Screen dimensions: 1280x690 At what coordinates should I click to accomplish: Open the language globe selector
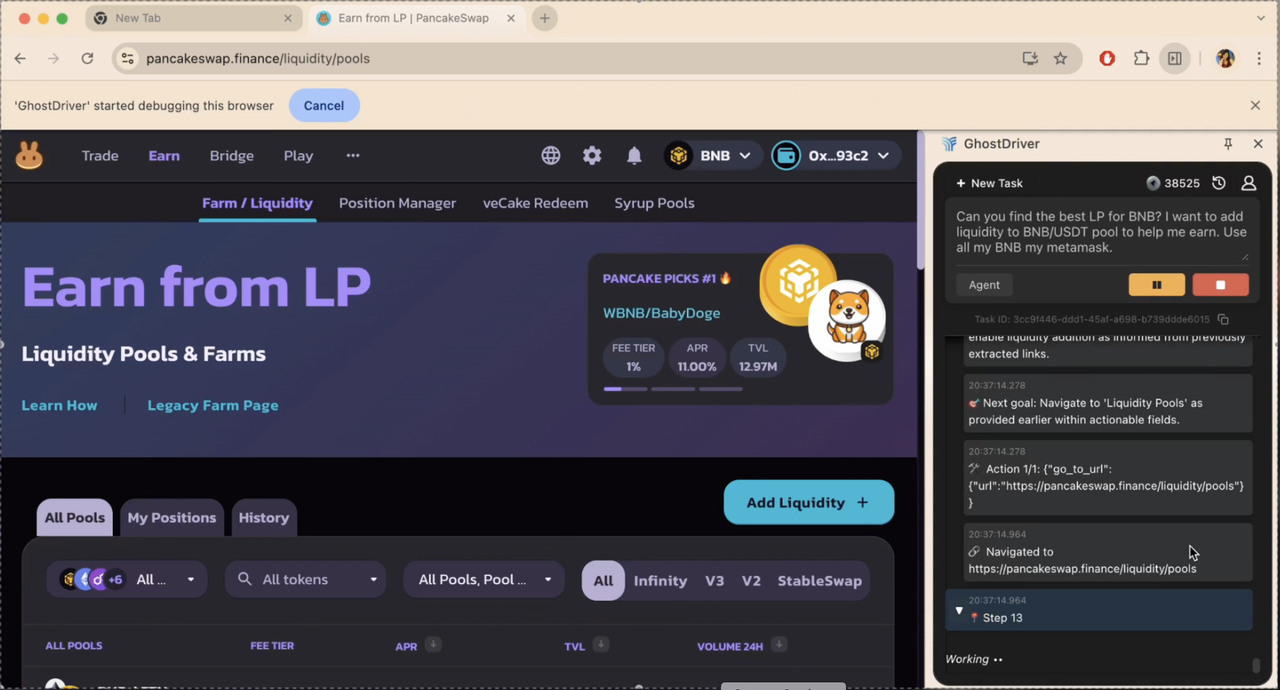point(551,156)
